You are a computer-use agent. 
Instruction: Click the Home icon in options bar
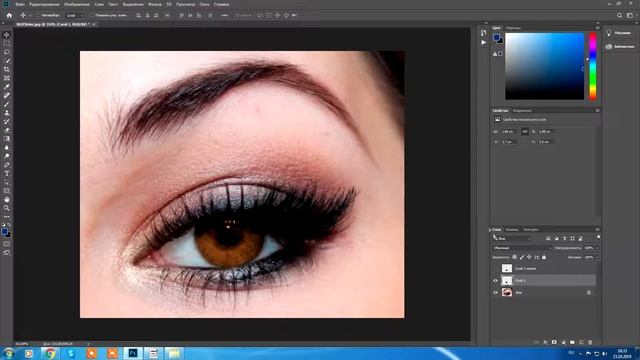tap(9, 15)
